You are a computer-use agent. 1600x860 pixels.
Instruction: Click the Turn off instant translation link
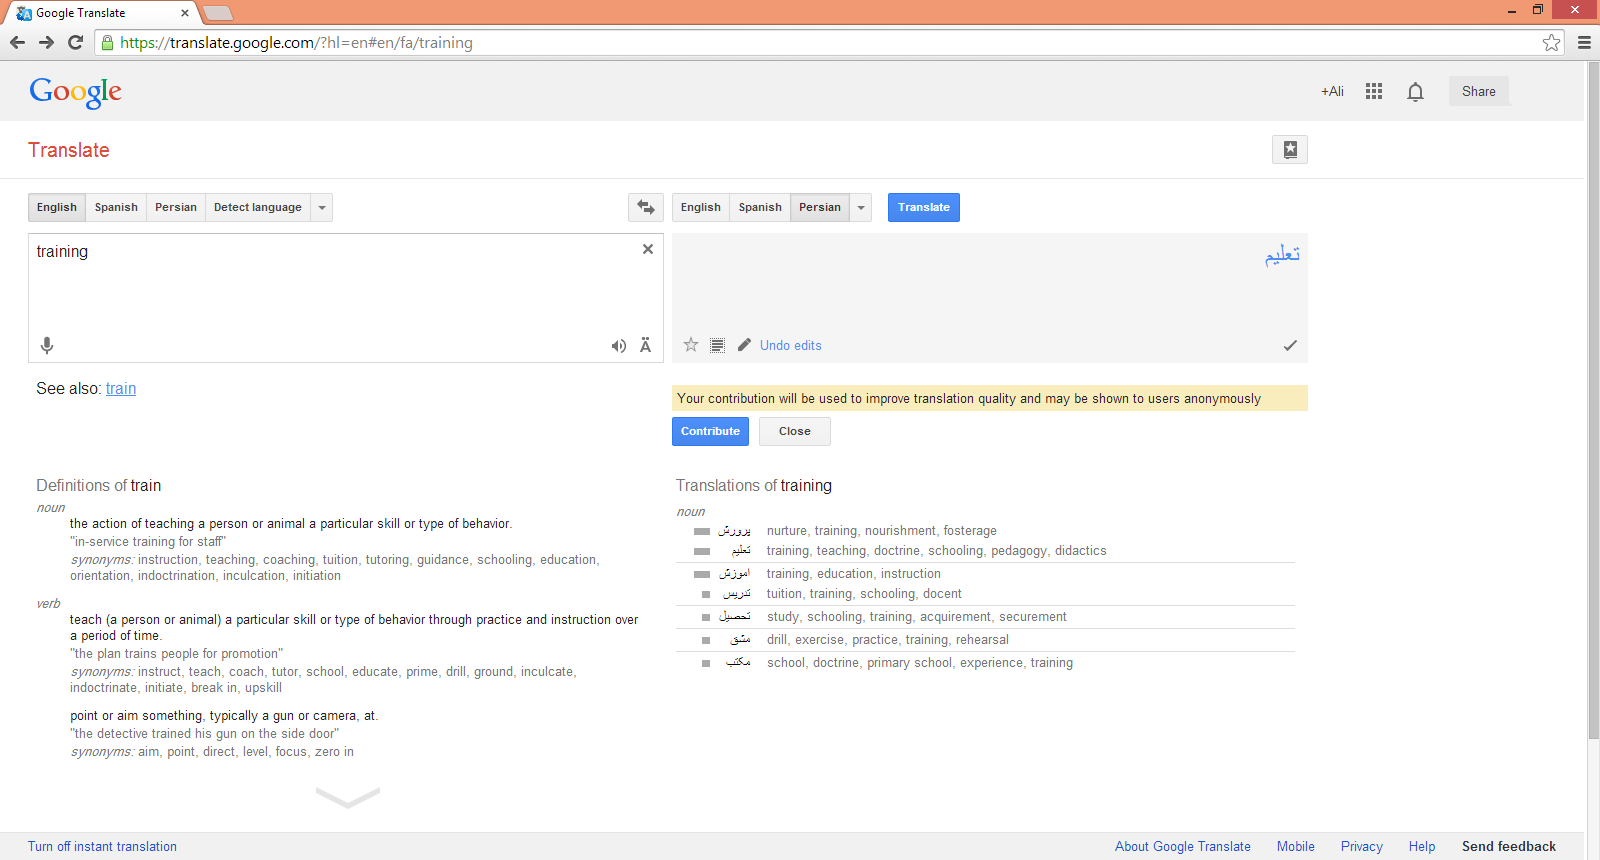102,846
